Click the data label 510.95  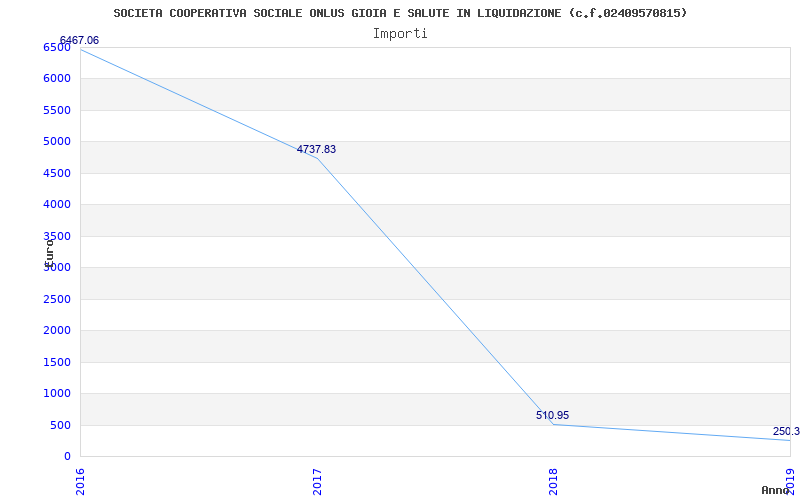coord(552,415)
